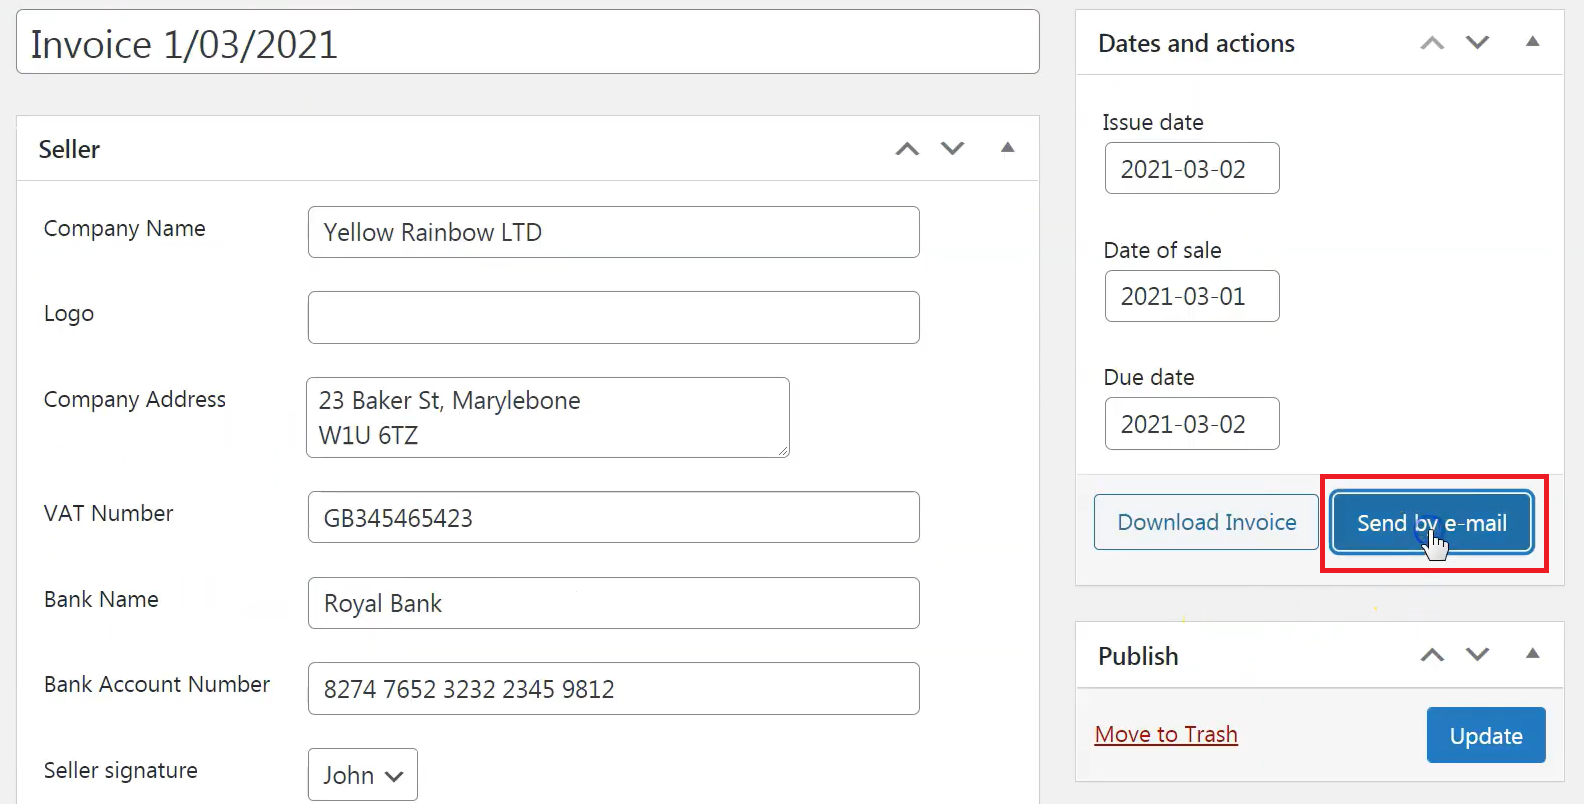Edit the invoice title field
This screenshot has width=1584, height=804.
[528, 42]
